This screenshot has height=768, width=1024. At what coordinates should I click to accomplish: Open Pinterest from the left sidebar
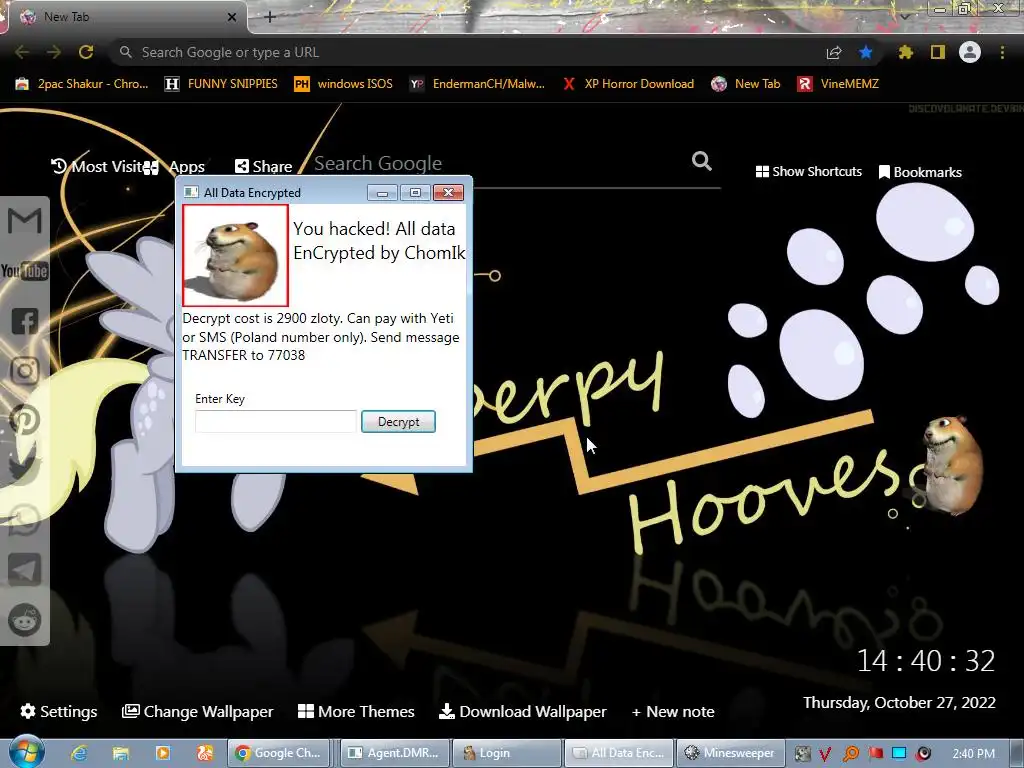pyautogui.click(x=25, y=421)
